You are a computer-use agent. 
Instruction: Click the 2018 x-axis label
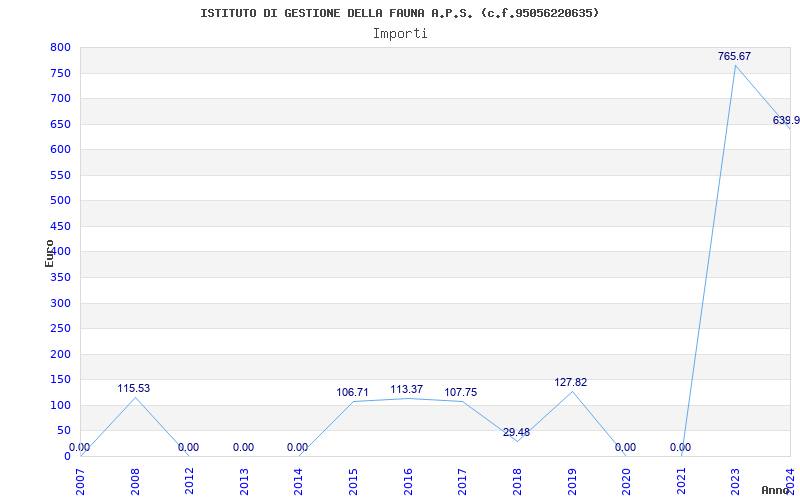[x=517, y=482]
